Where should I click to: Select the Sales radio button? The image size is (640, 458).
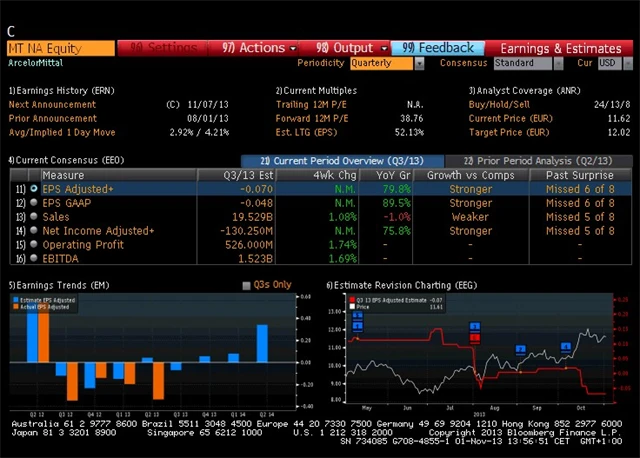(x=34, y=216)
